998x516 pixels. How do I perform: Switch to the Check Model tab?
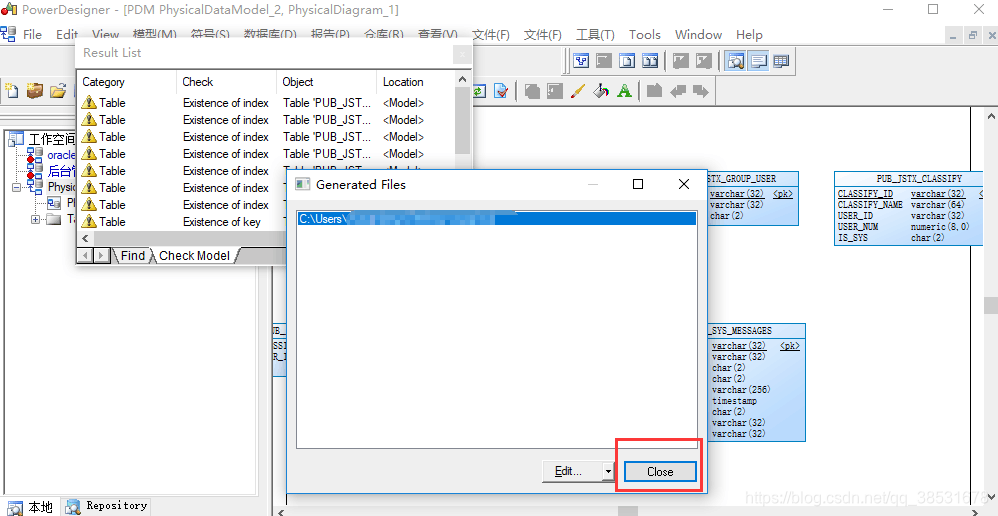[x=194, y=255]
